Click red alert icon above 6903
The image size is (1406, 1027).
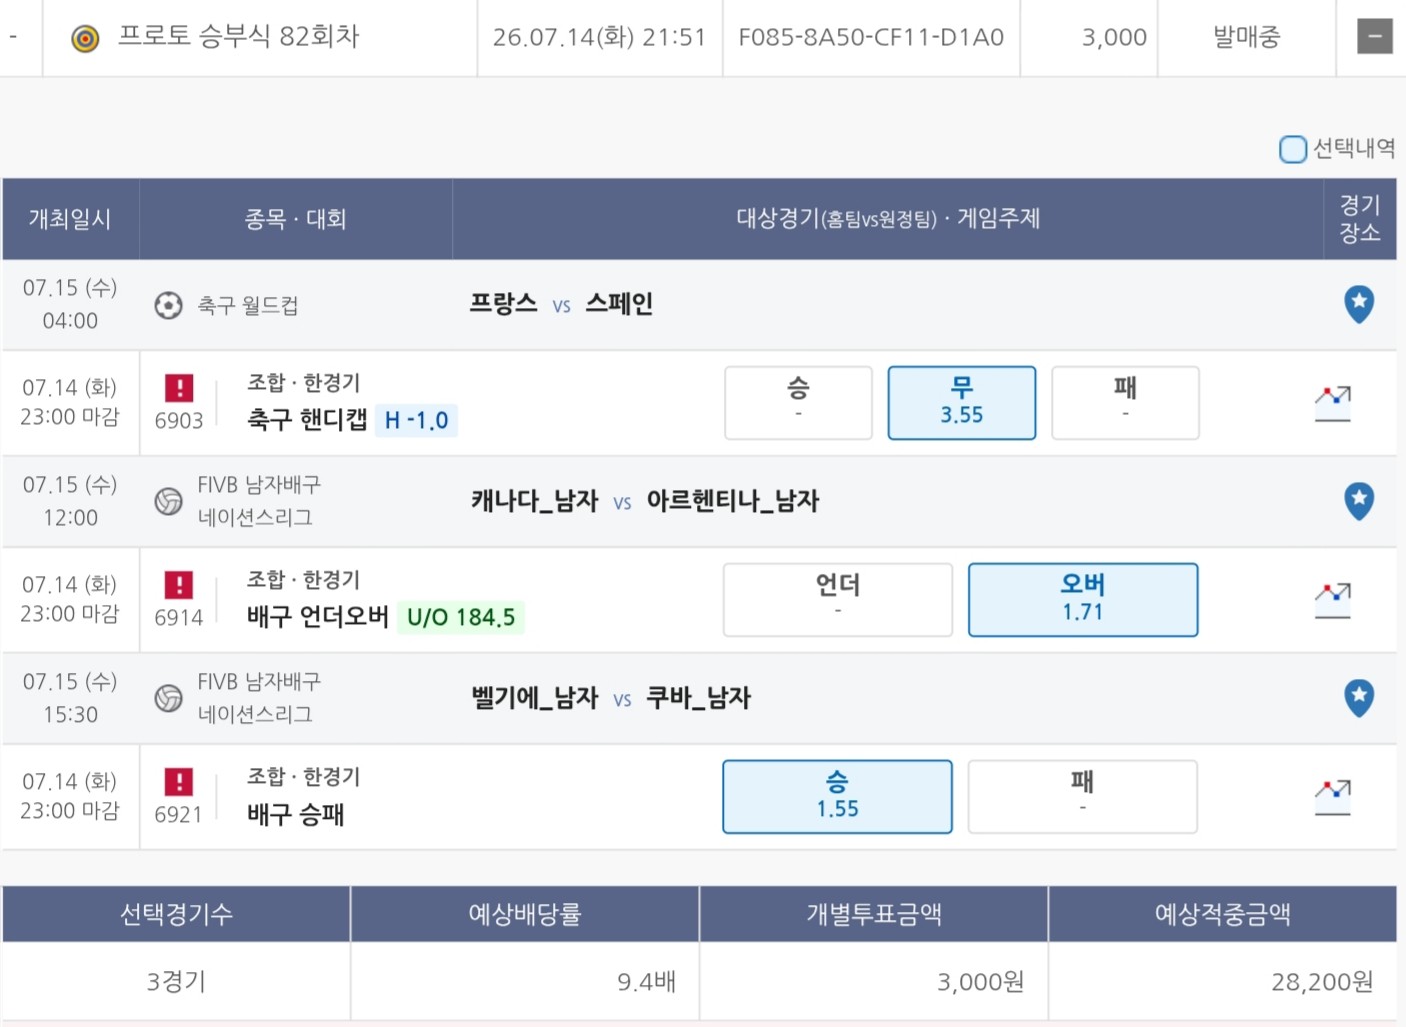click(179, 387)
